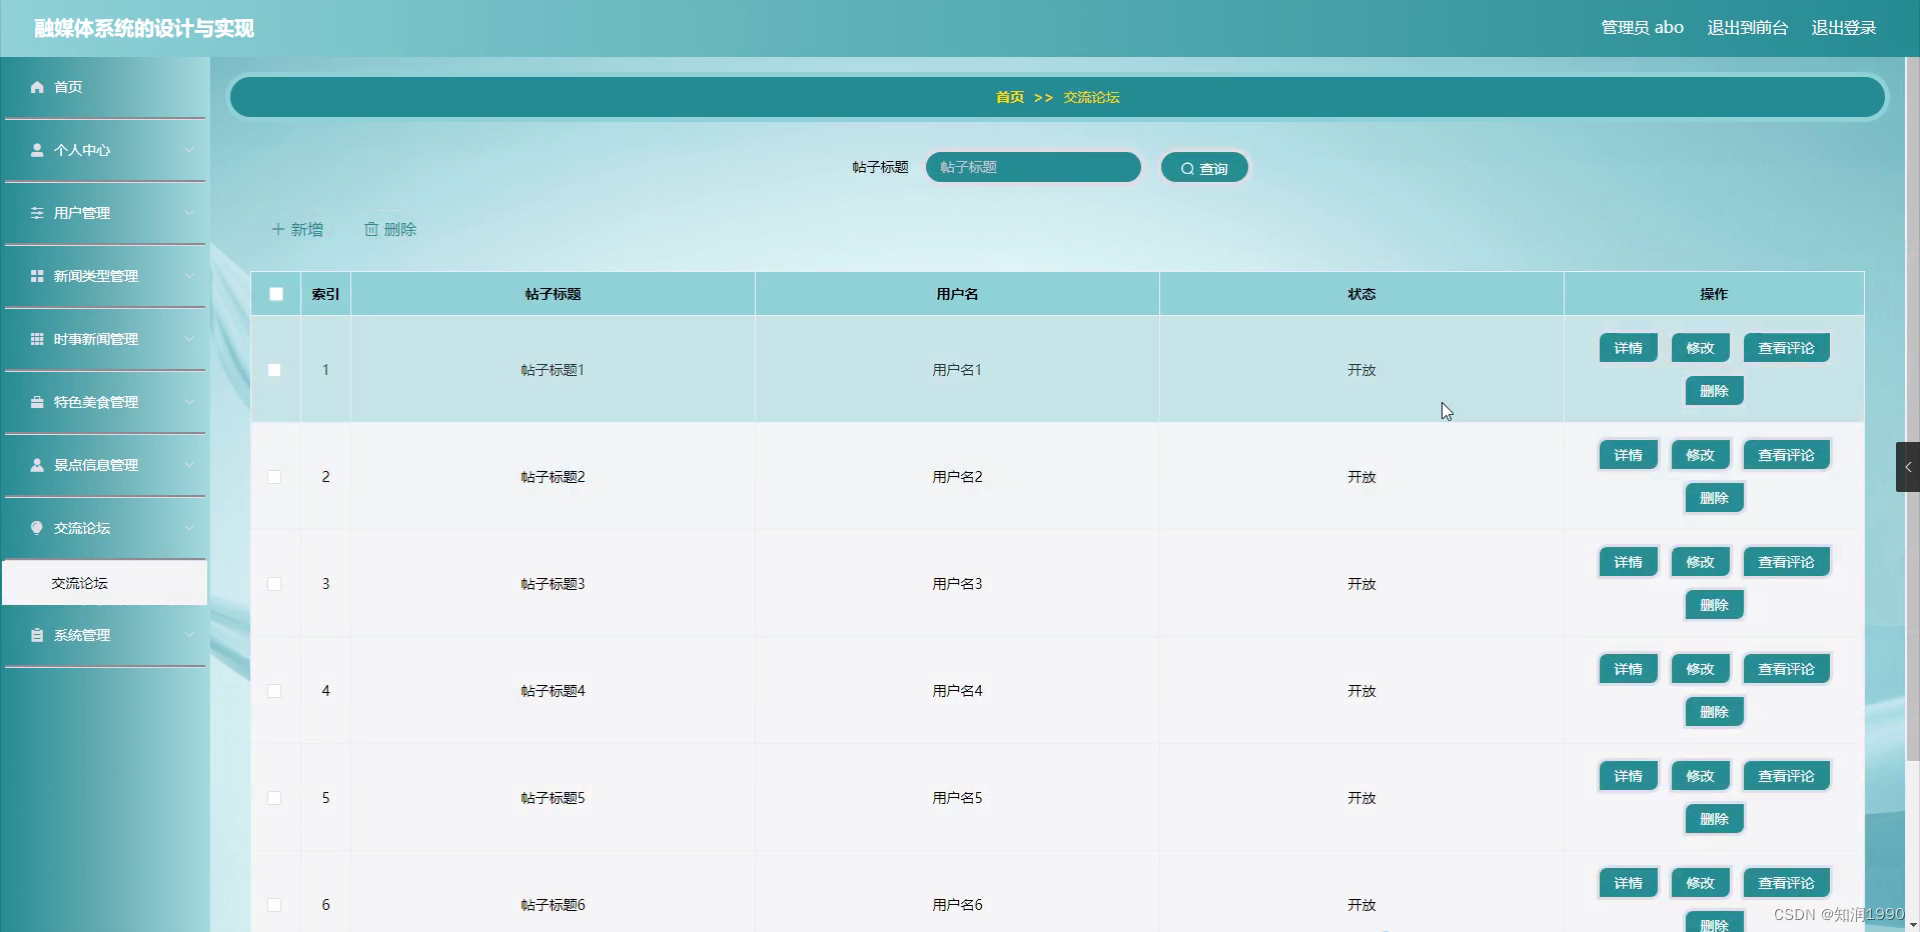Collapse the 系统管理 chevron
The width and height of the screenshot is (1920, 932).
point(190,635)
